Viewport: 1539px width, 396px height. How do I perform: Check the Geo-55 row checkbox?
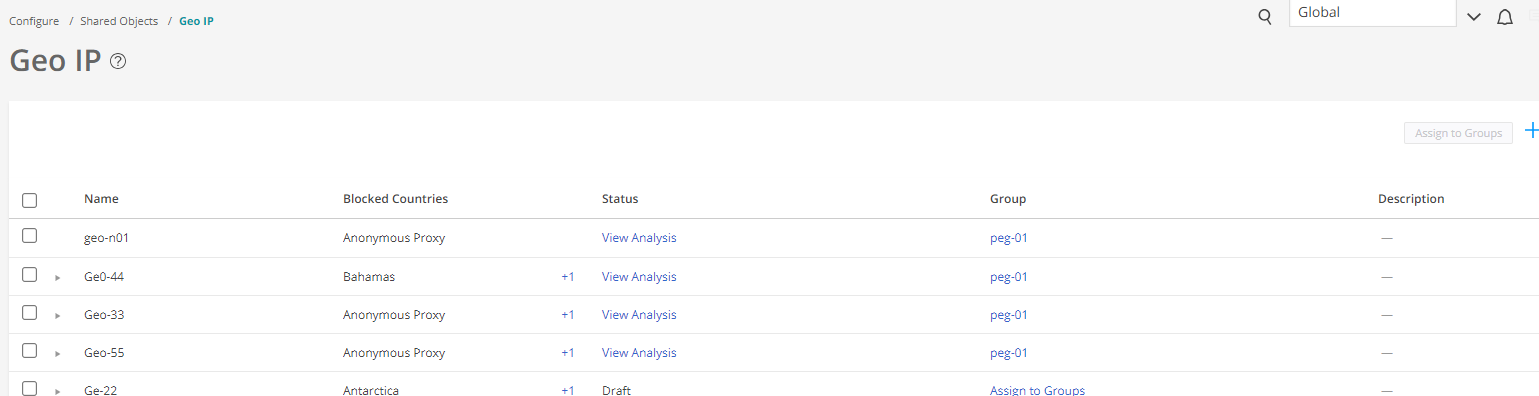click(30, 351)
